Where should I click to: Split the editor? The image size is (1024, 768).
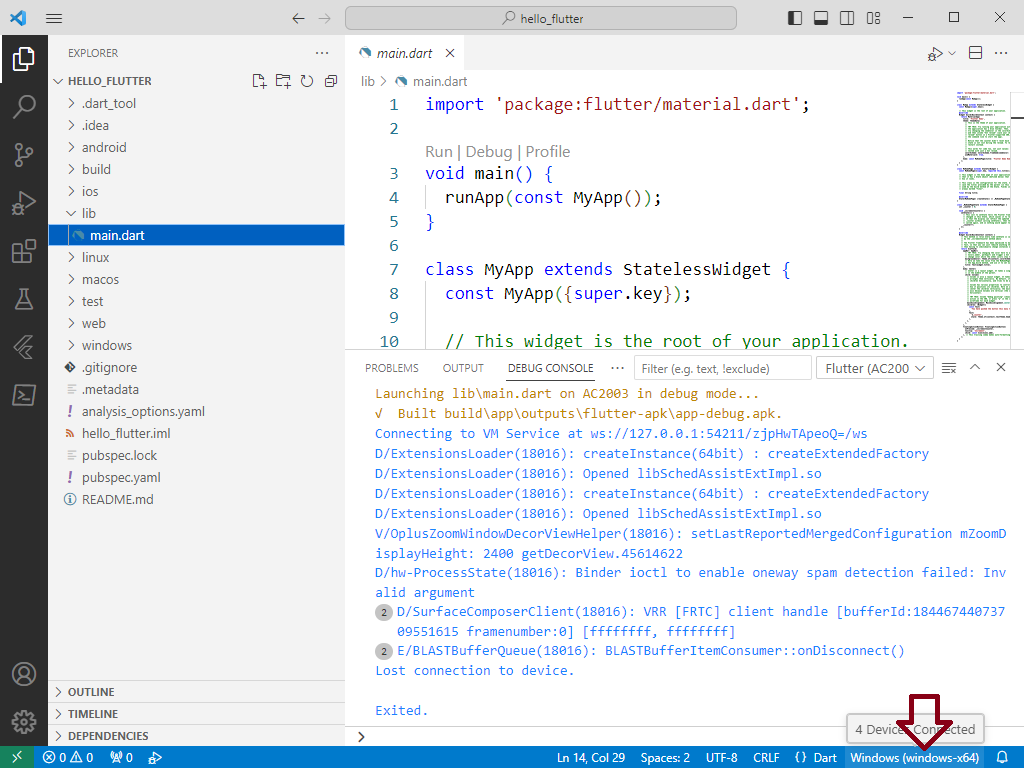click(x=976, y=53)
